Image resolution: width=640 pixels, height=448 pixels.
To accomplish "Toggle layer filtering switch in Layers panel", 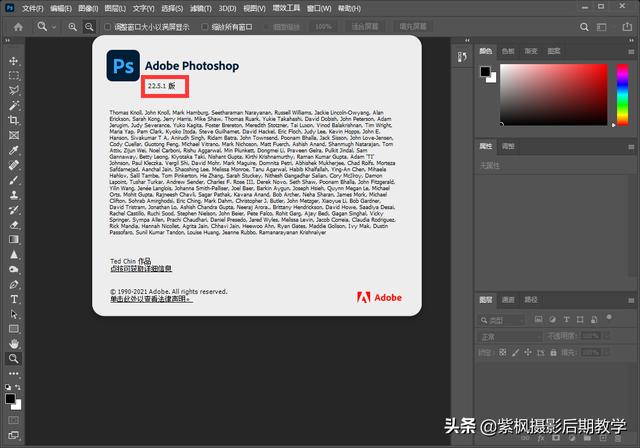I will click(609, 317).
